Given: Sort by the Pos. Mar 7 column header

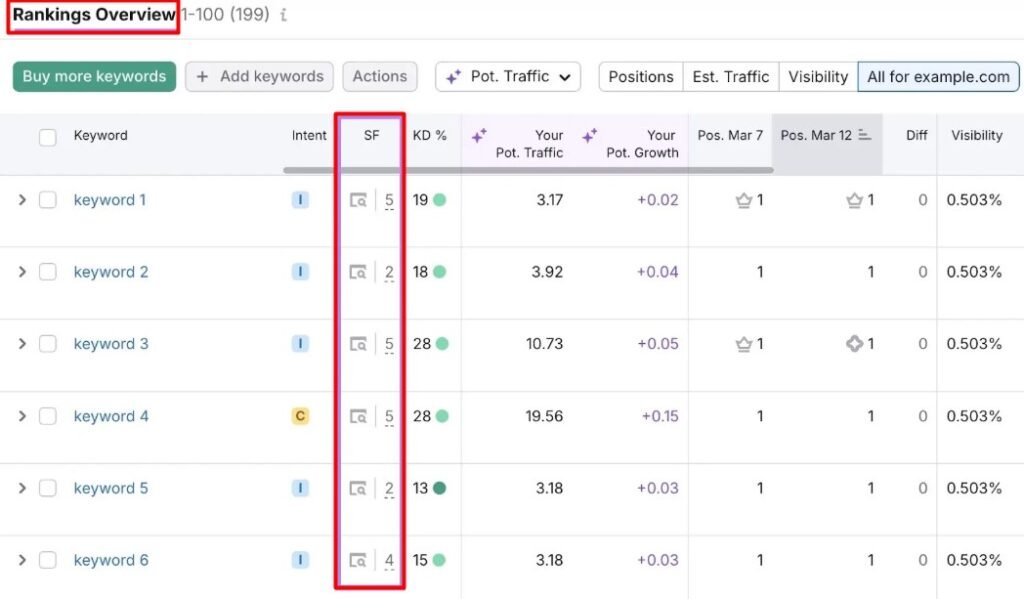Looking at the screenshot, I should tap(730, 135).
